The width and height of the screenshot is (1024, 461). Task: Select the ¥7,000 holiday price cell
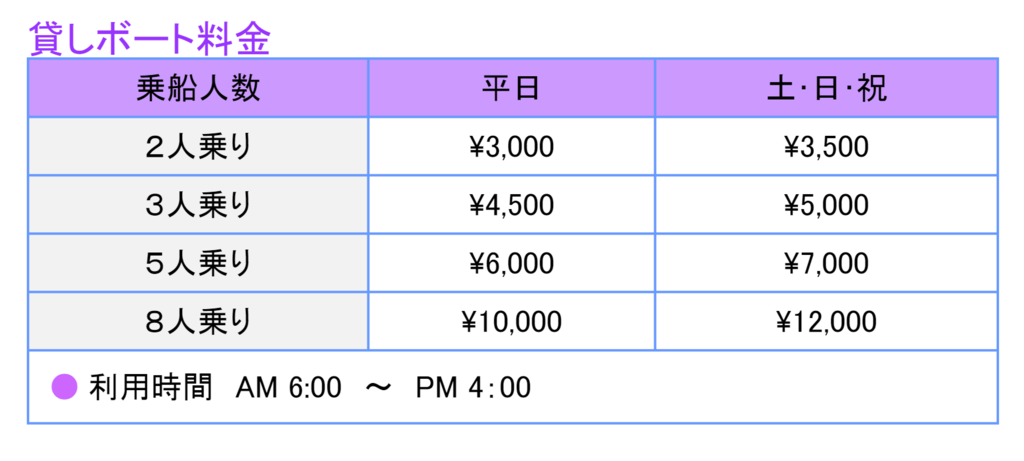pyautogui.click(x=826, y=263)
